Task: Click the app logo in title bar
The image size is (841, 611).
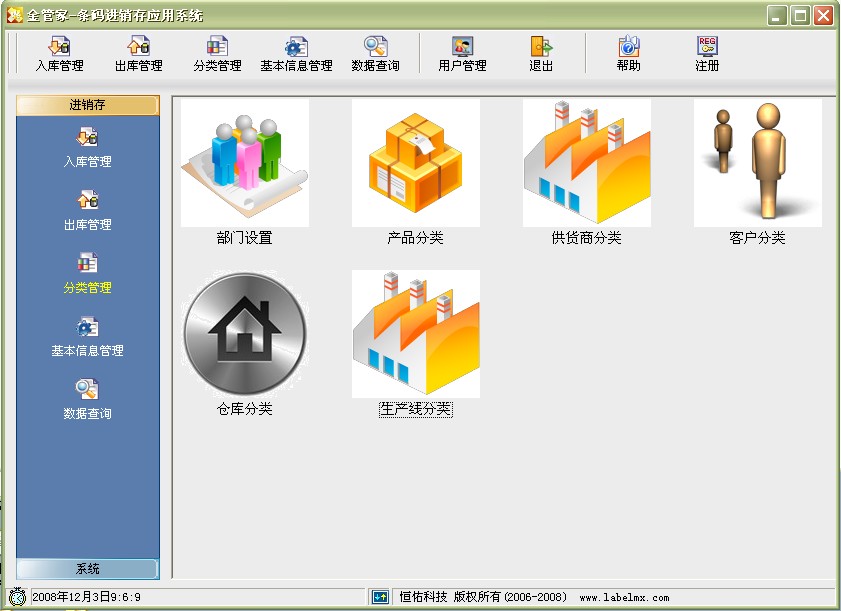Action: coord(14,15)
